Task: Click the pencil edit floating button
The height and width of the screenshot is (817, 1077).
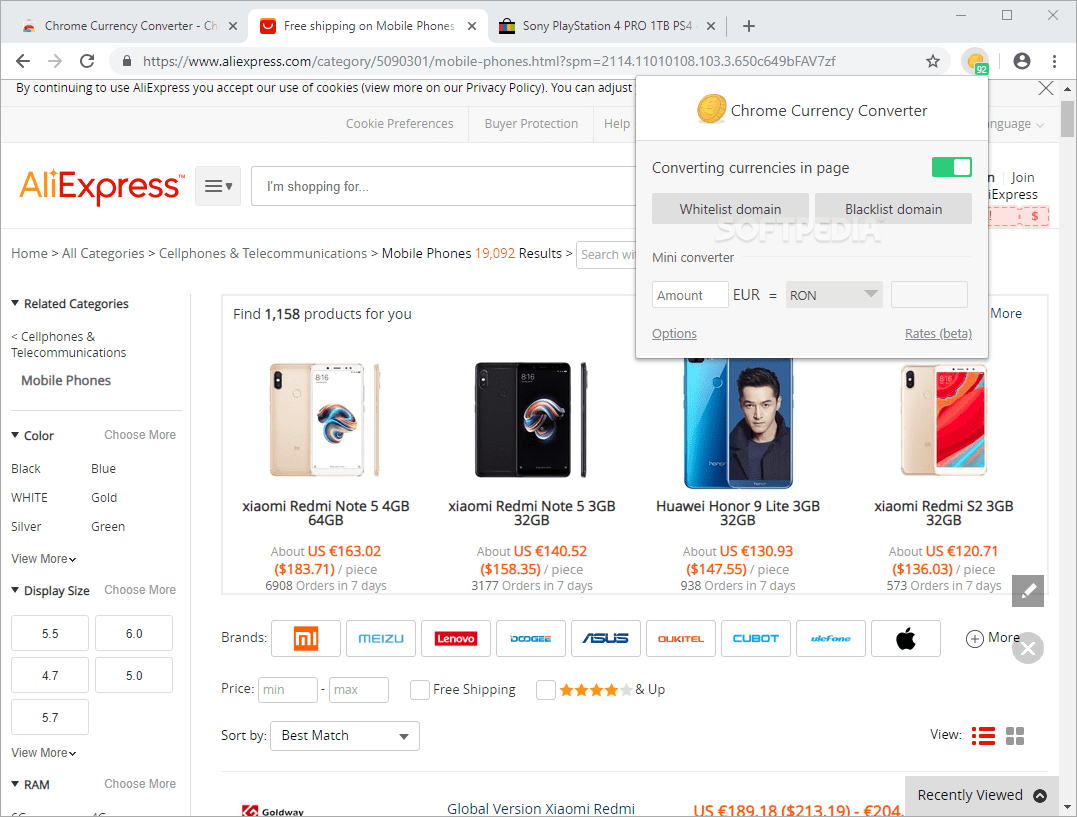Action: pos(1028,591)
